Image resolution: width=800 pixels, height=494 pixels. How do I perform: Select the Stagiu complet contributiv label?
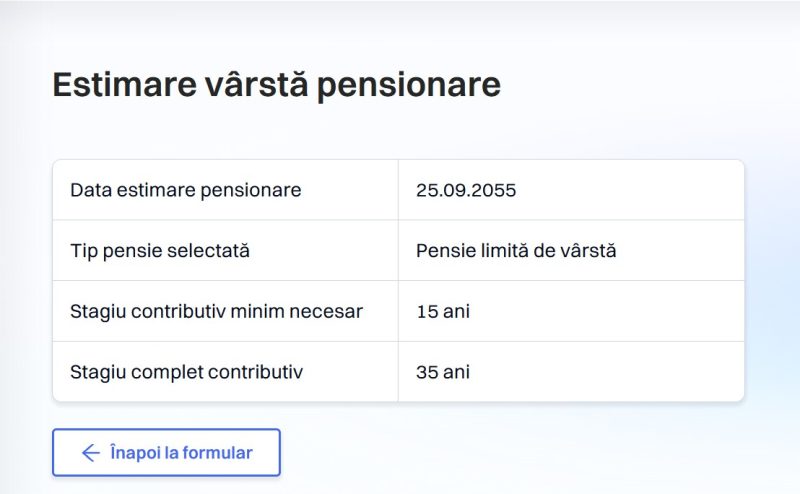click(x=186, y=372)
